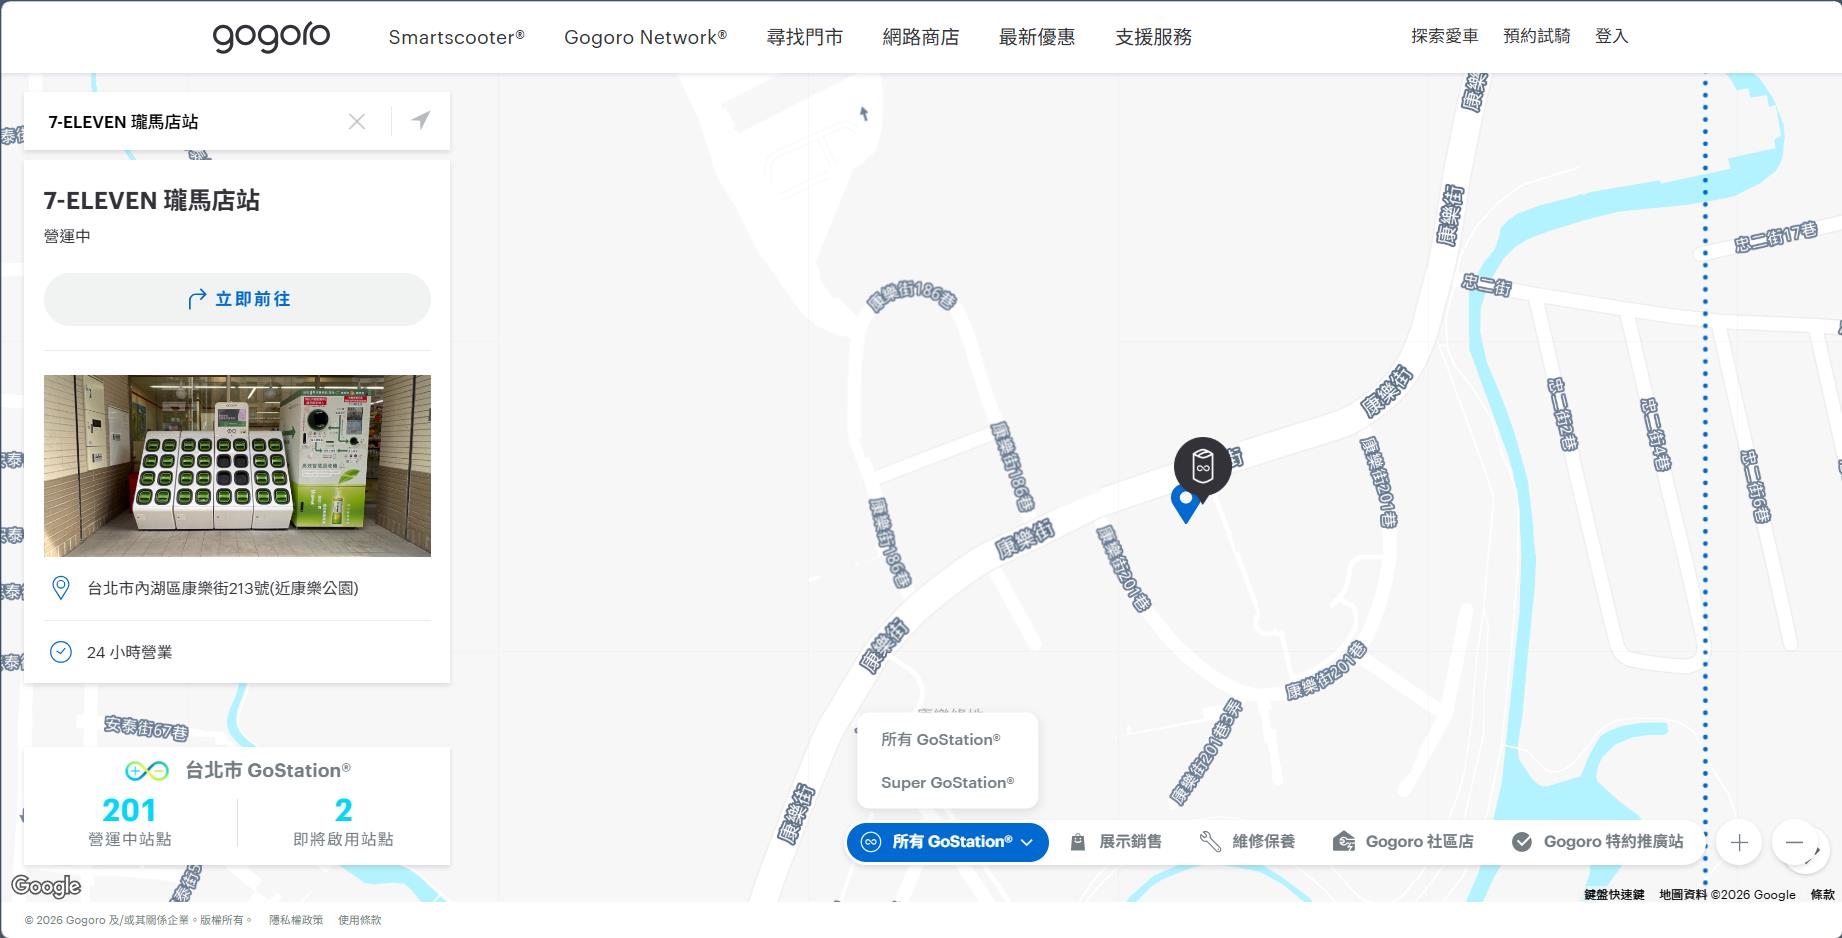Choose 所有 GoStation option in the popup list

(940, 739)
